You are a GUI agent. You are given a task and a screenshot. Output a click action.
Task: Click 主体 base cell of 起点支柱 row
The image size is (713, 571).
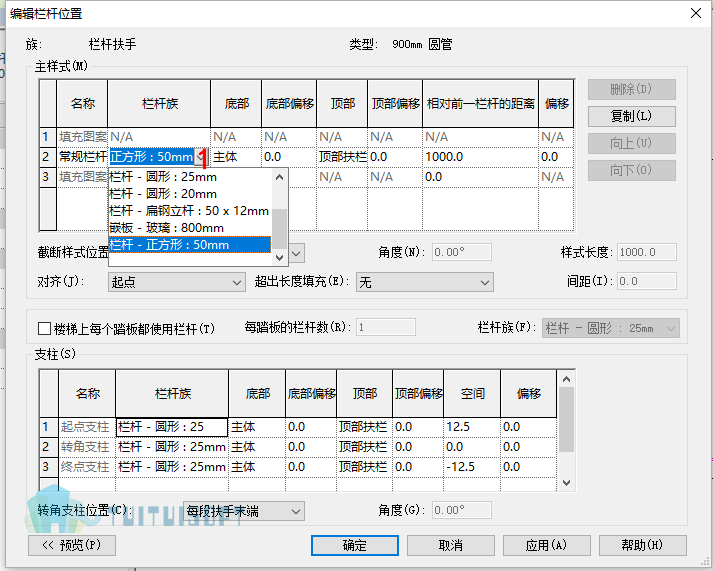click(257, 427)
